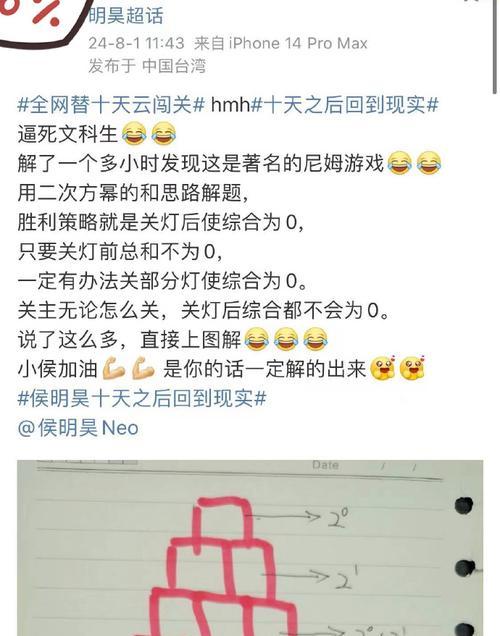This screenshot has height=636, width=500.
Task: Visit the @侯明昊Neo profile mention
Action: click(x=78, y=428)
